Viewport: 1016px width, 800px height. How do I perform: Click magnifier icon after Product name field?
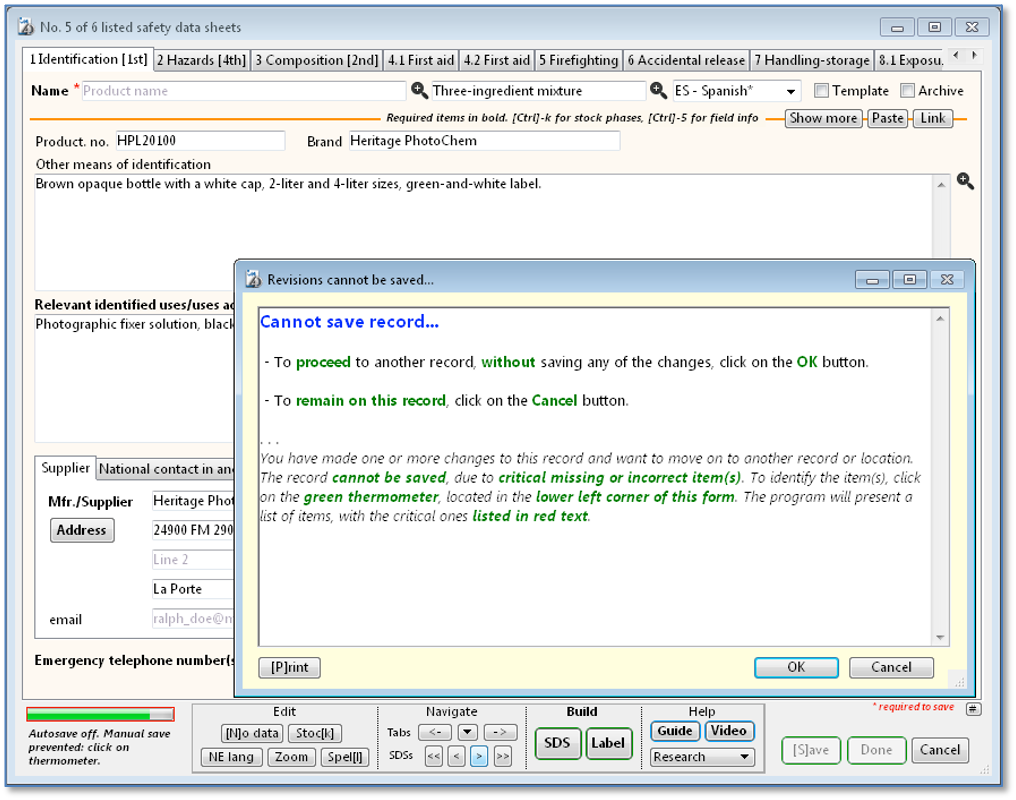tap(419, 91)
